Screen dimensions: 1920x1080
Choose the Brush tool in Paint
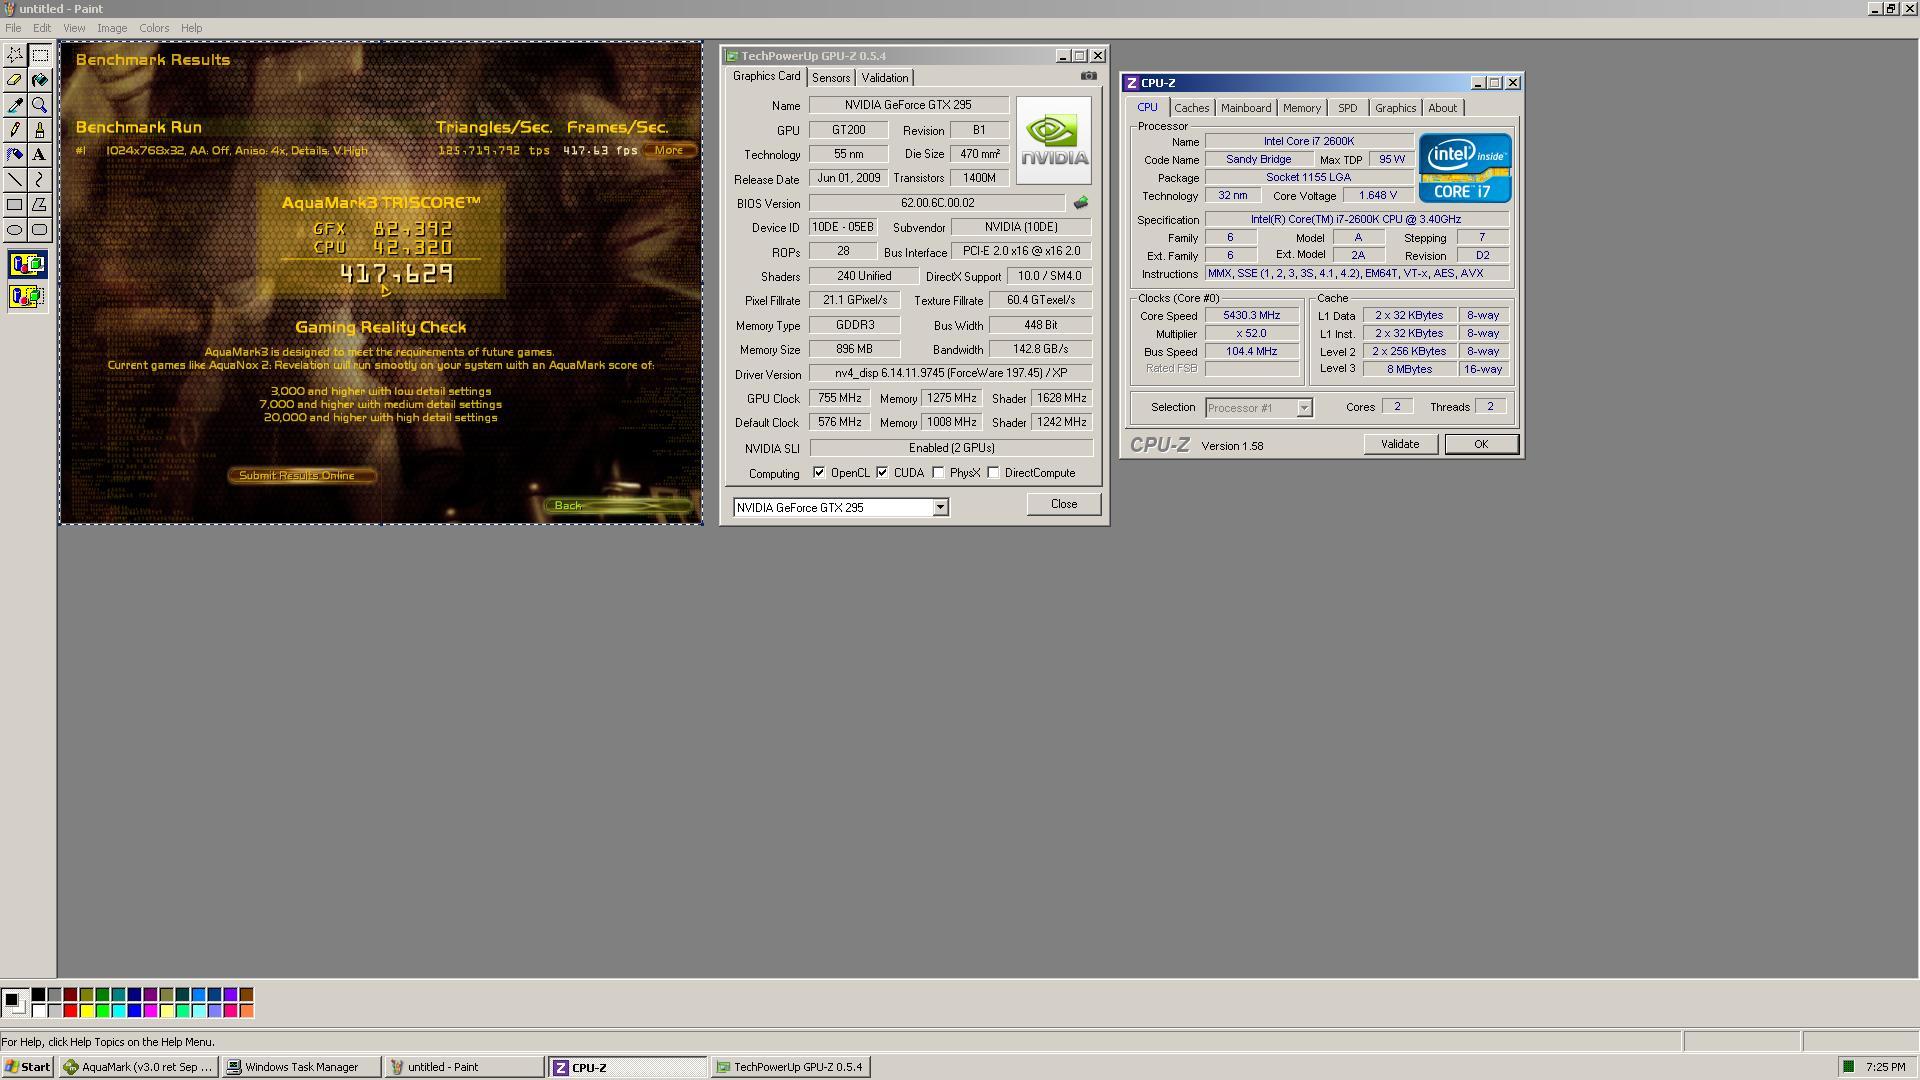[x=40, y=130]
